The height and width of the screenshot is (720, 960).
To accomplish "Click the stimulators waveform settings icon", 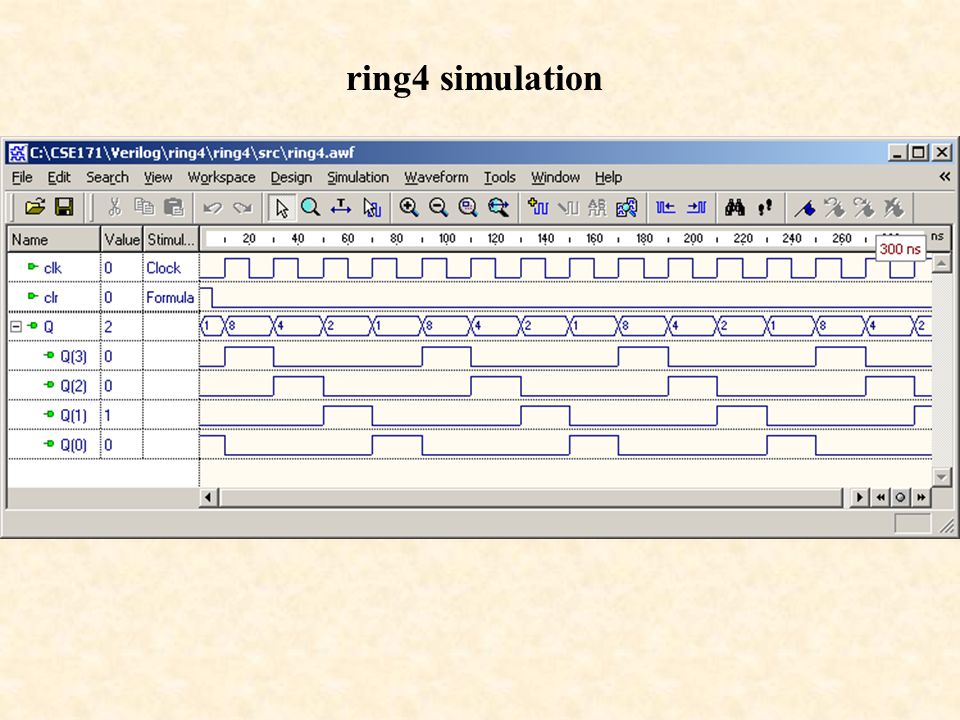I will pos(626,208).
